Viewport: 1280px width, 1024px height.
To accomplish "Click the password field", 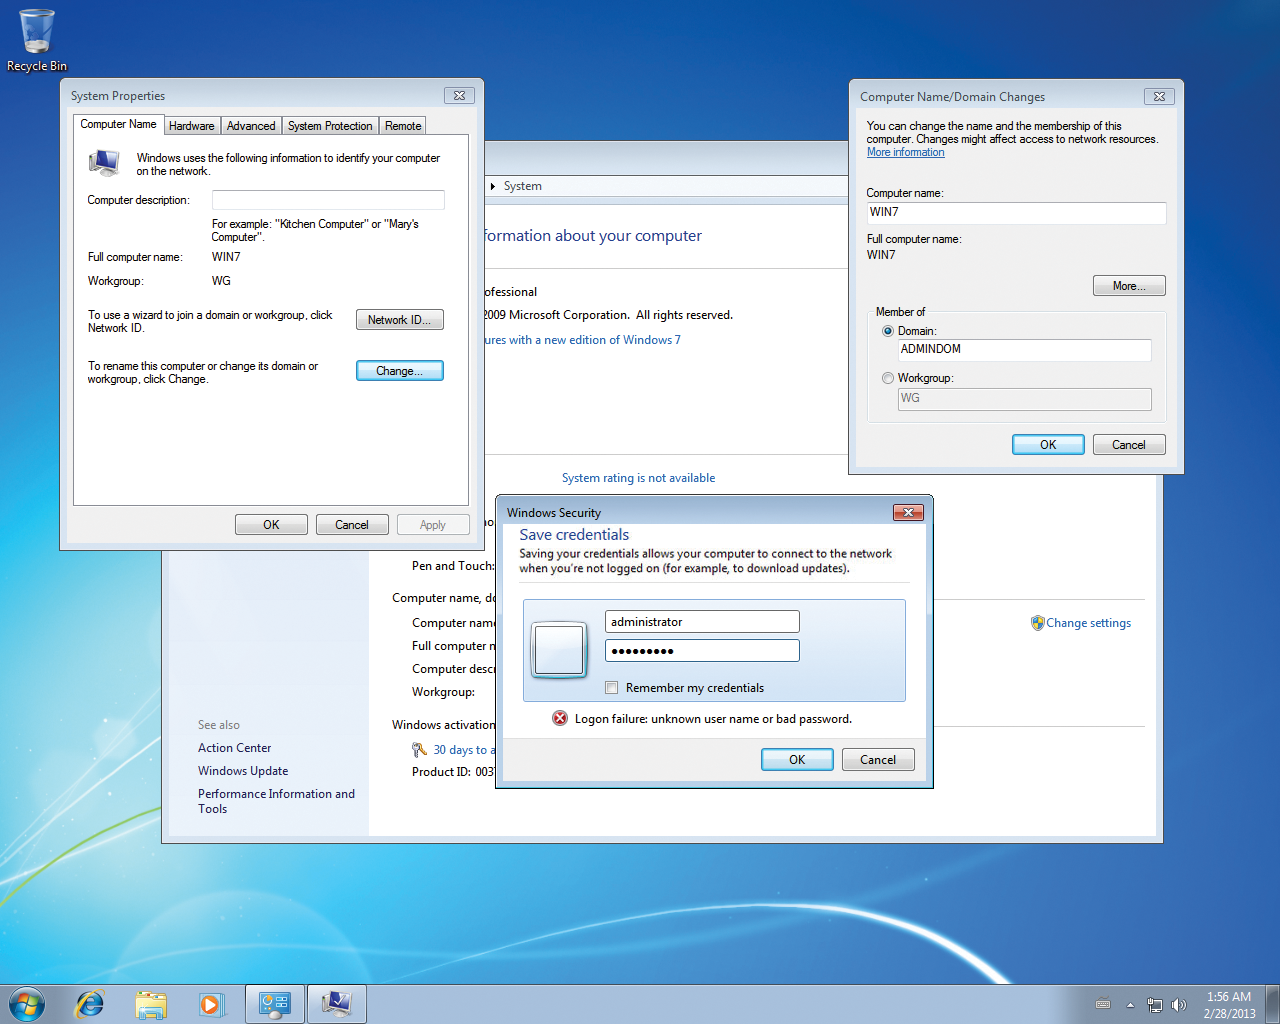I will [702, 651].
